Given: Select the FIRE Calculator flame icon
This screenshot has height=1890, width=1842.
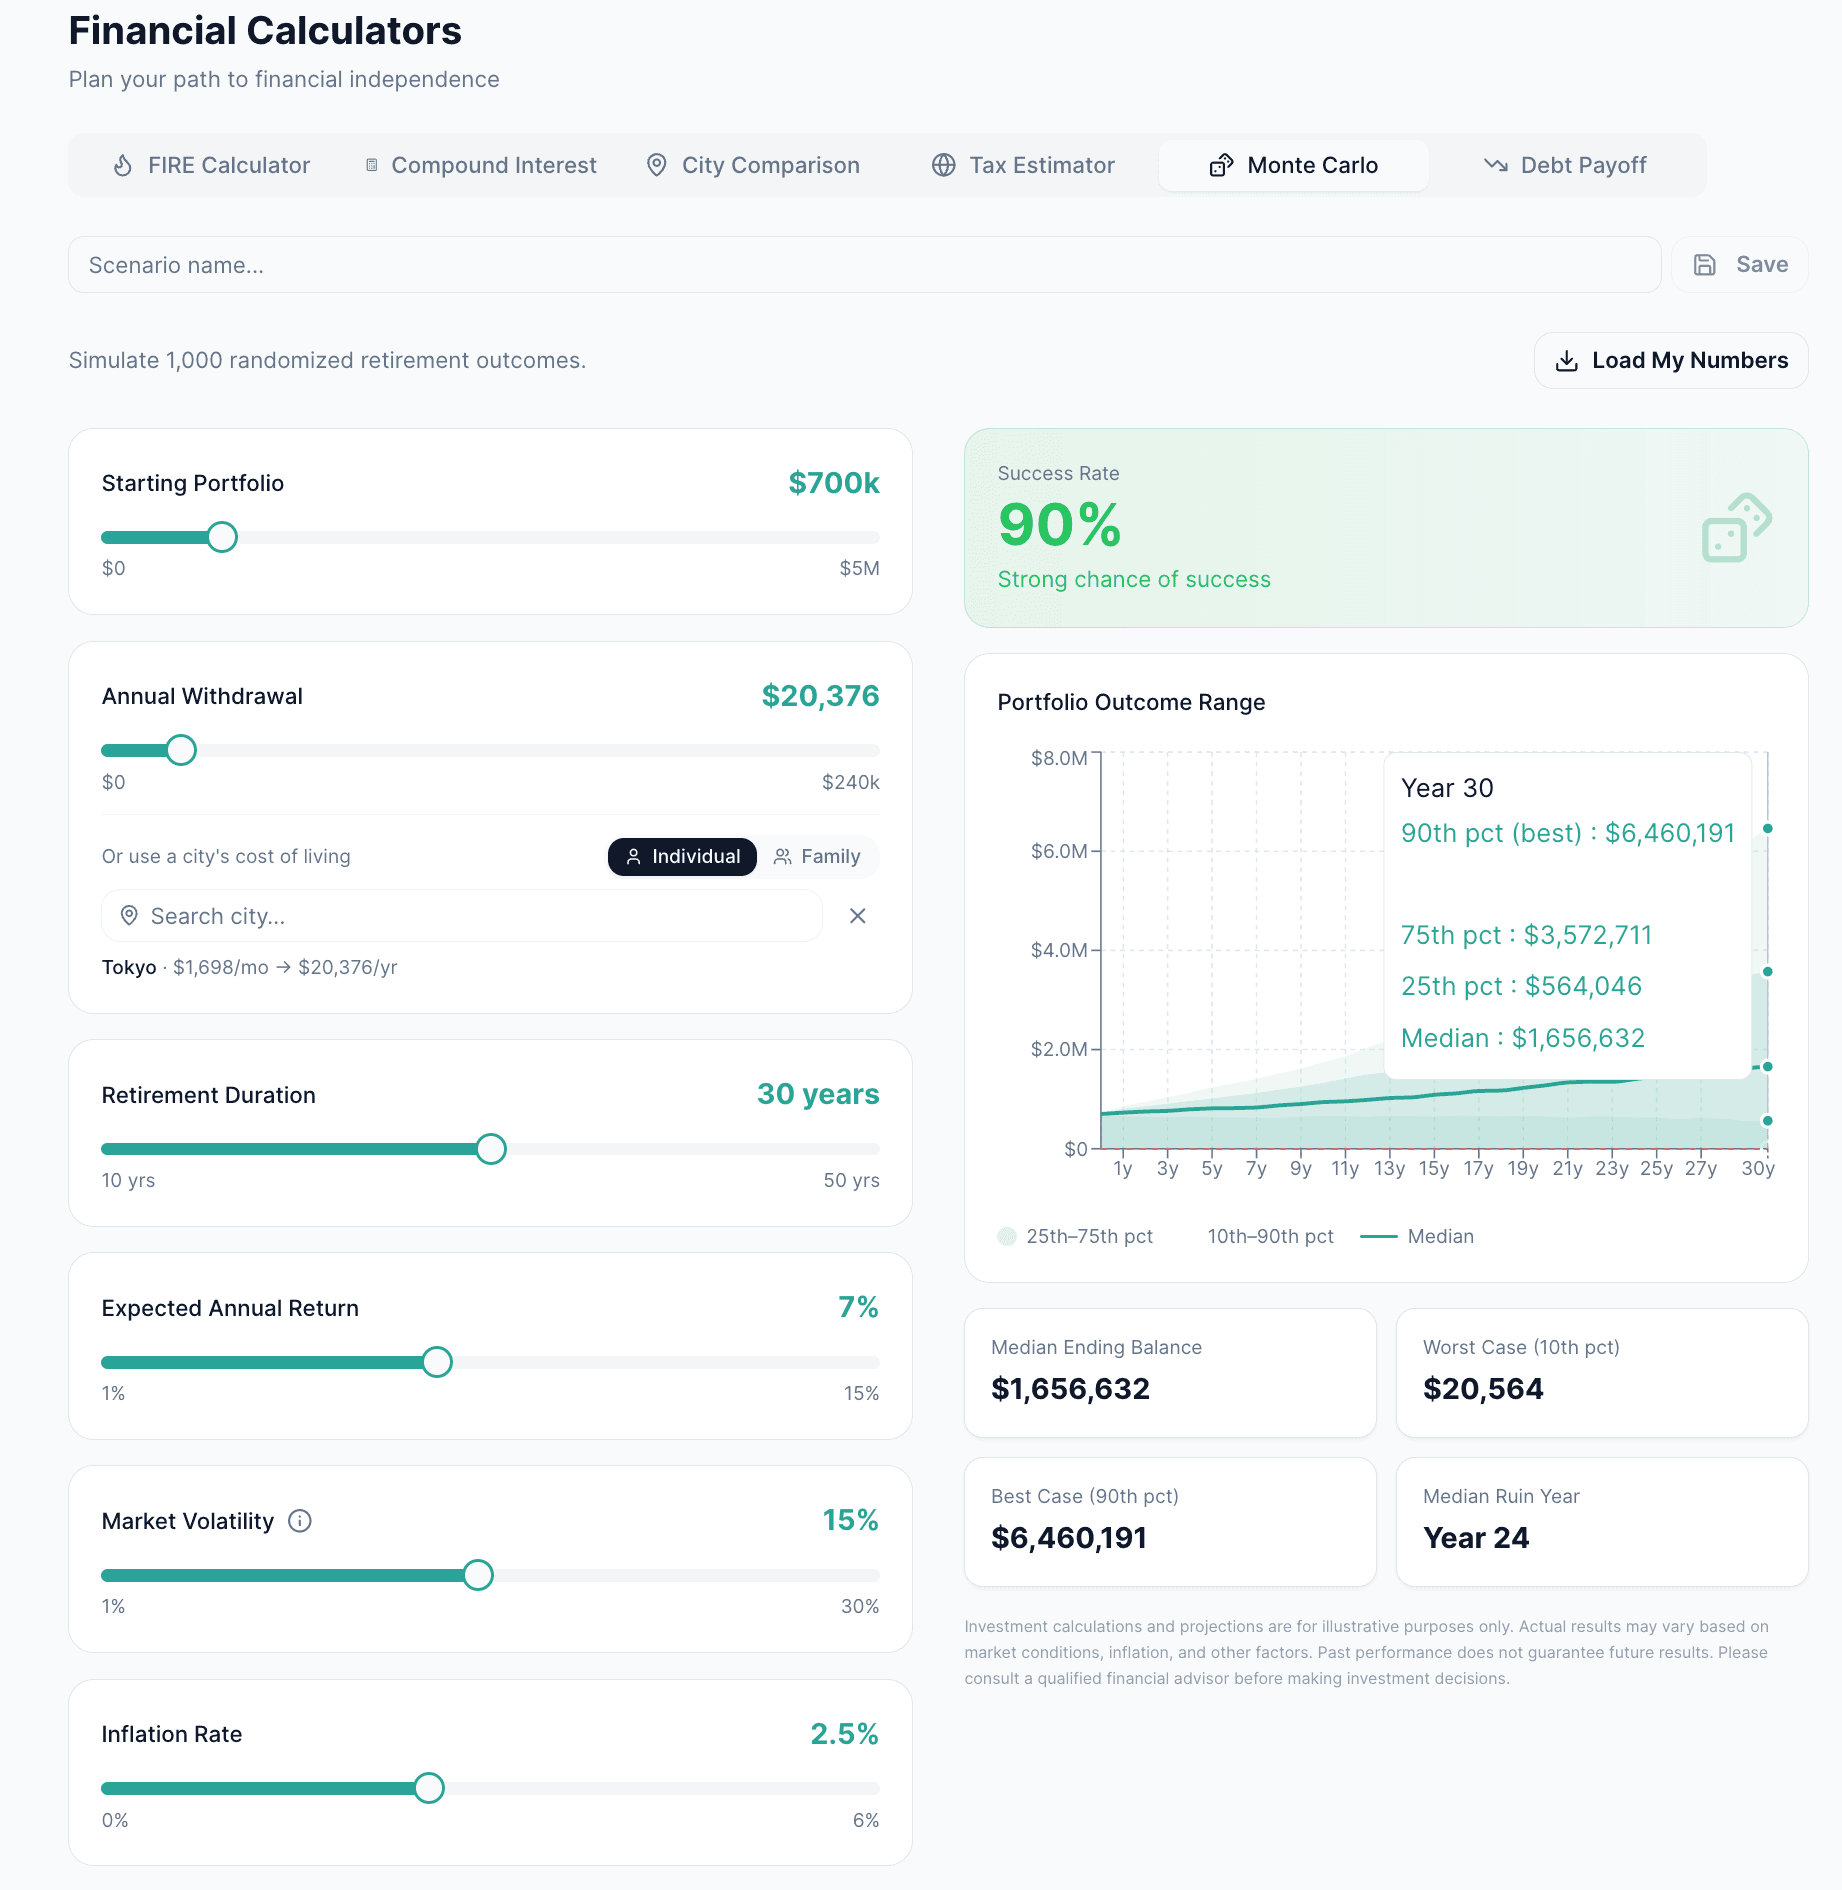Looking at the screenshot, I should point(123,164).
